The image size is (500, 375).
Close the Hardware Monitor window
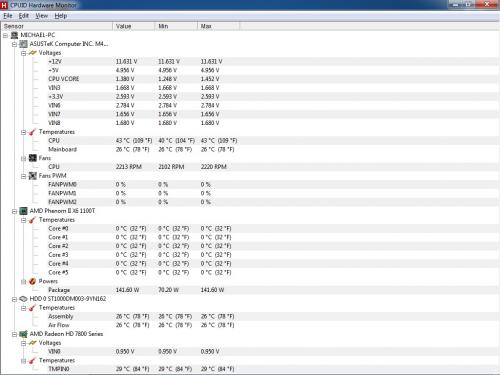pyautogui.click(x=487, y=4)
